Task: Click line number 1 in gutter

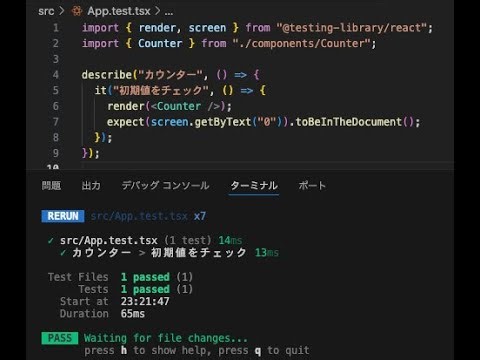Action: (x=56, y=28)
